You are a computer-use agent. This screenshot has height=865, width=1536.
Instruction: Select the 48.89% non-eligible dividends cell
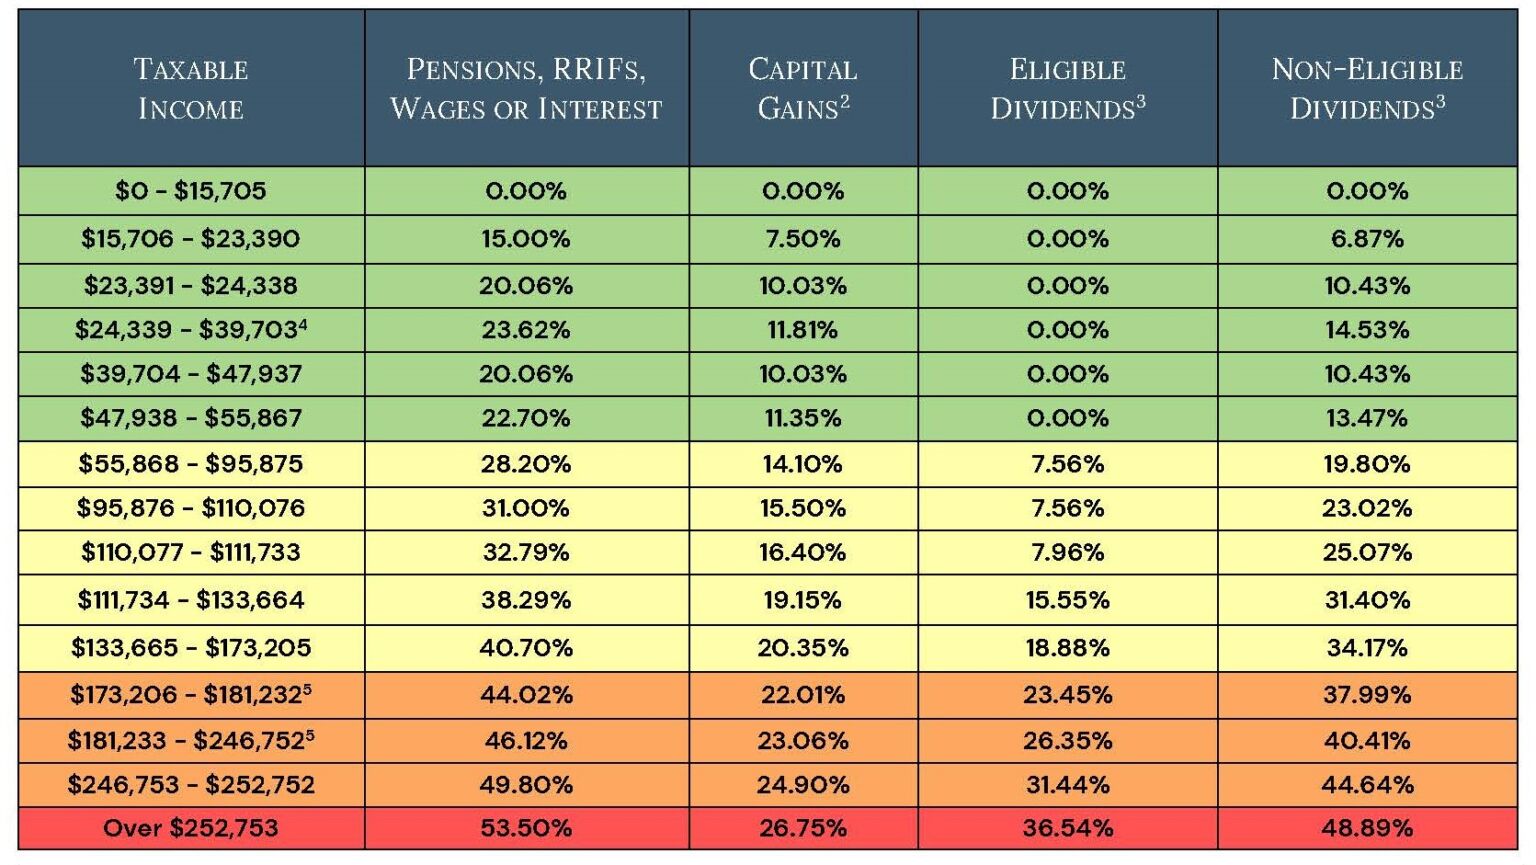tap(1367, 828)
